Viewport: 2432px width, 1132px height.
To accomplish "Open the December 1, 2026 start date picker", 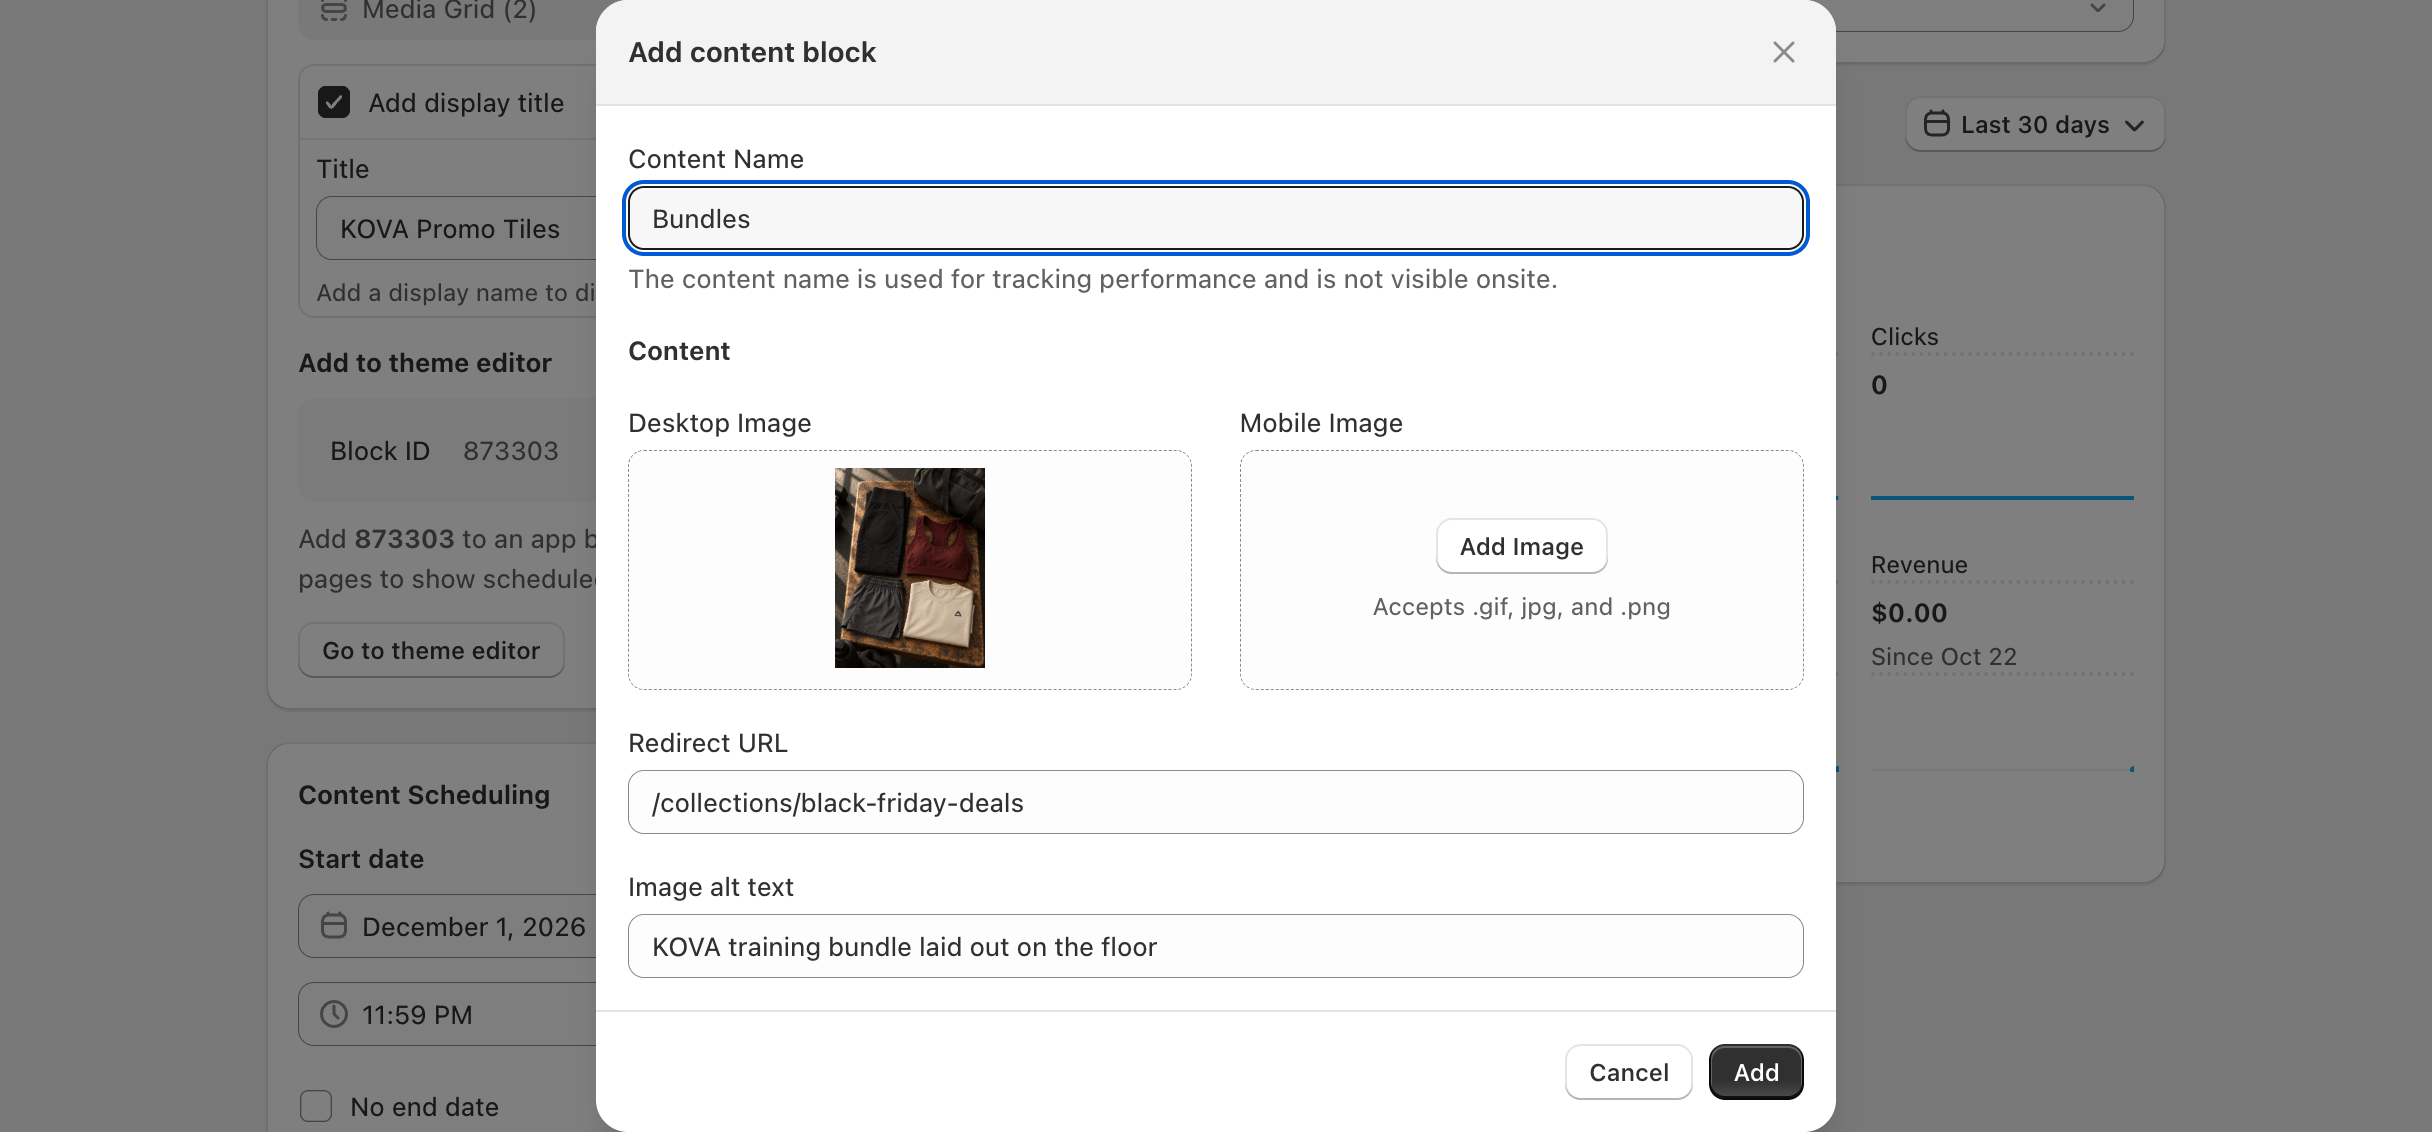I will tap(447, 926).
